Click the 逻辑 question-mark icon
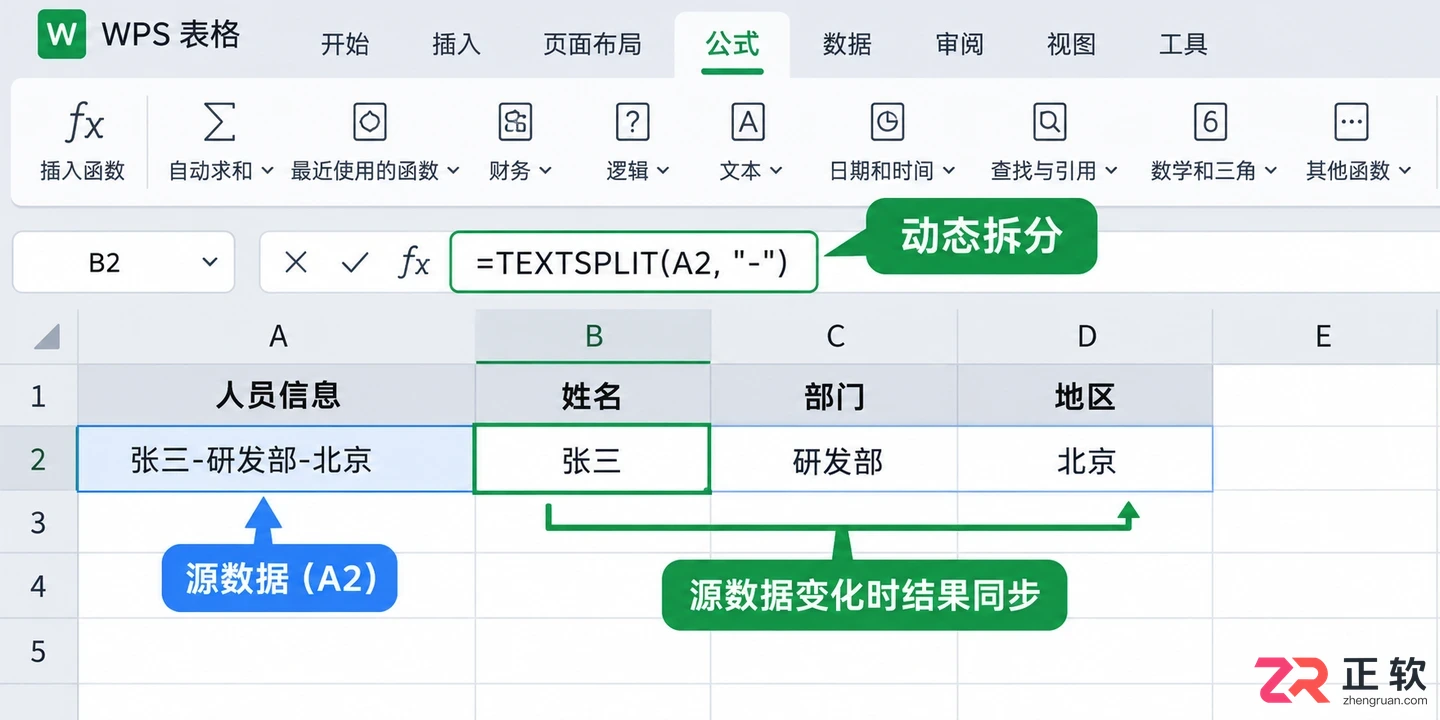 [x=632, y=122]
